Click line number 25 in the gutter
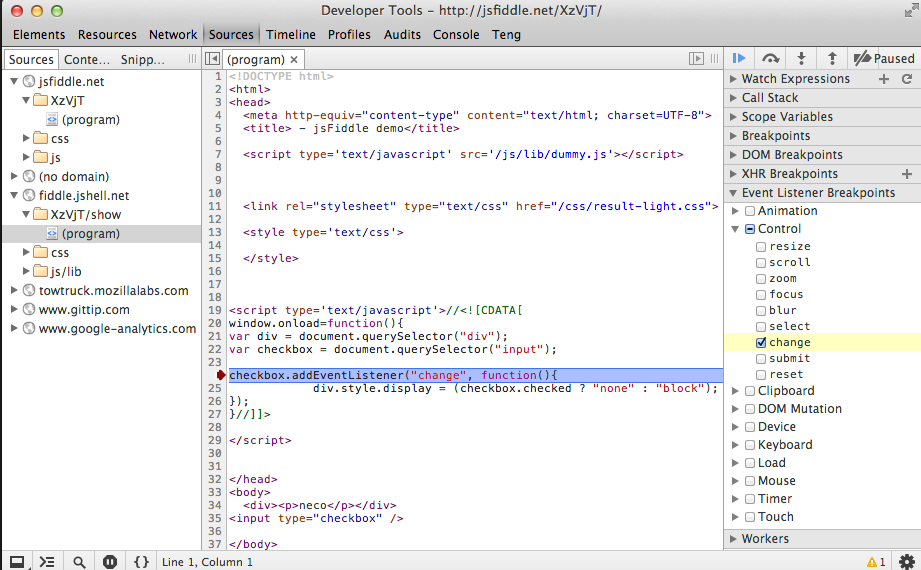The width and height of the screenshot is (921, 570). 215,388
